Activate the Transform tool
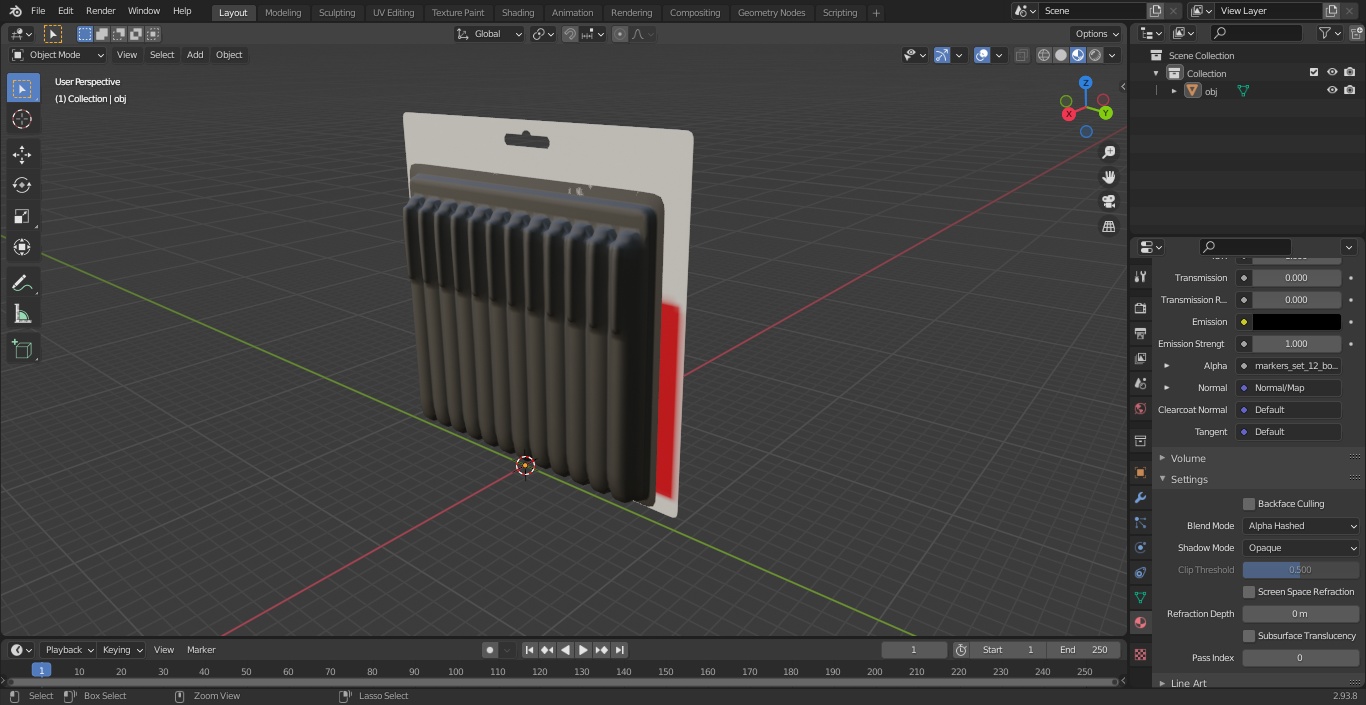The height and width of the screenshot is (705, 1366). [x=22, y=247]
